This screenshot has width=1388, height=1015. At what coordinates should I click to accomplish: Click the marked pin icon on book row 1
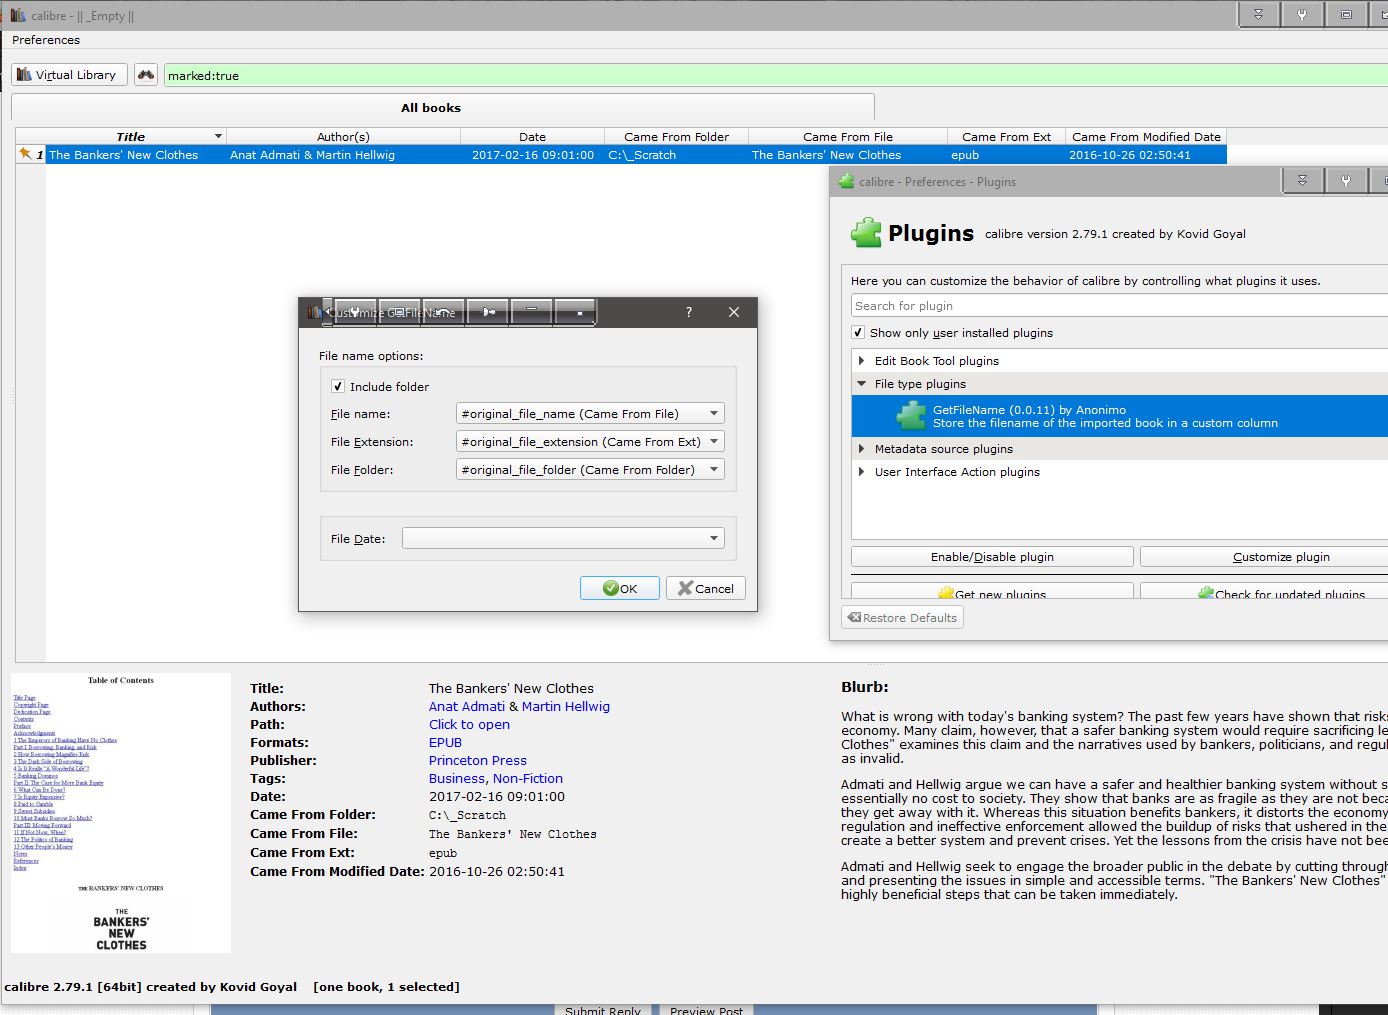pos(25,154)
